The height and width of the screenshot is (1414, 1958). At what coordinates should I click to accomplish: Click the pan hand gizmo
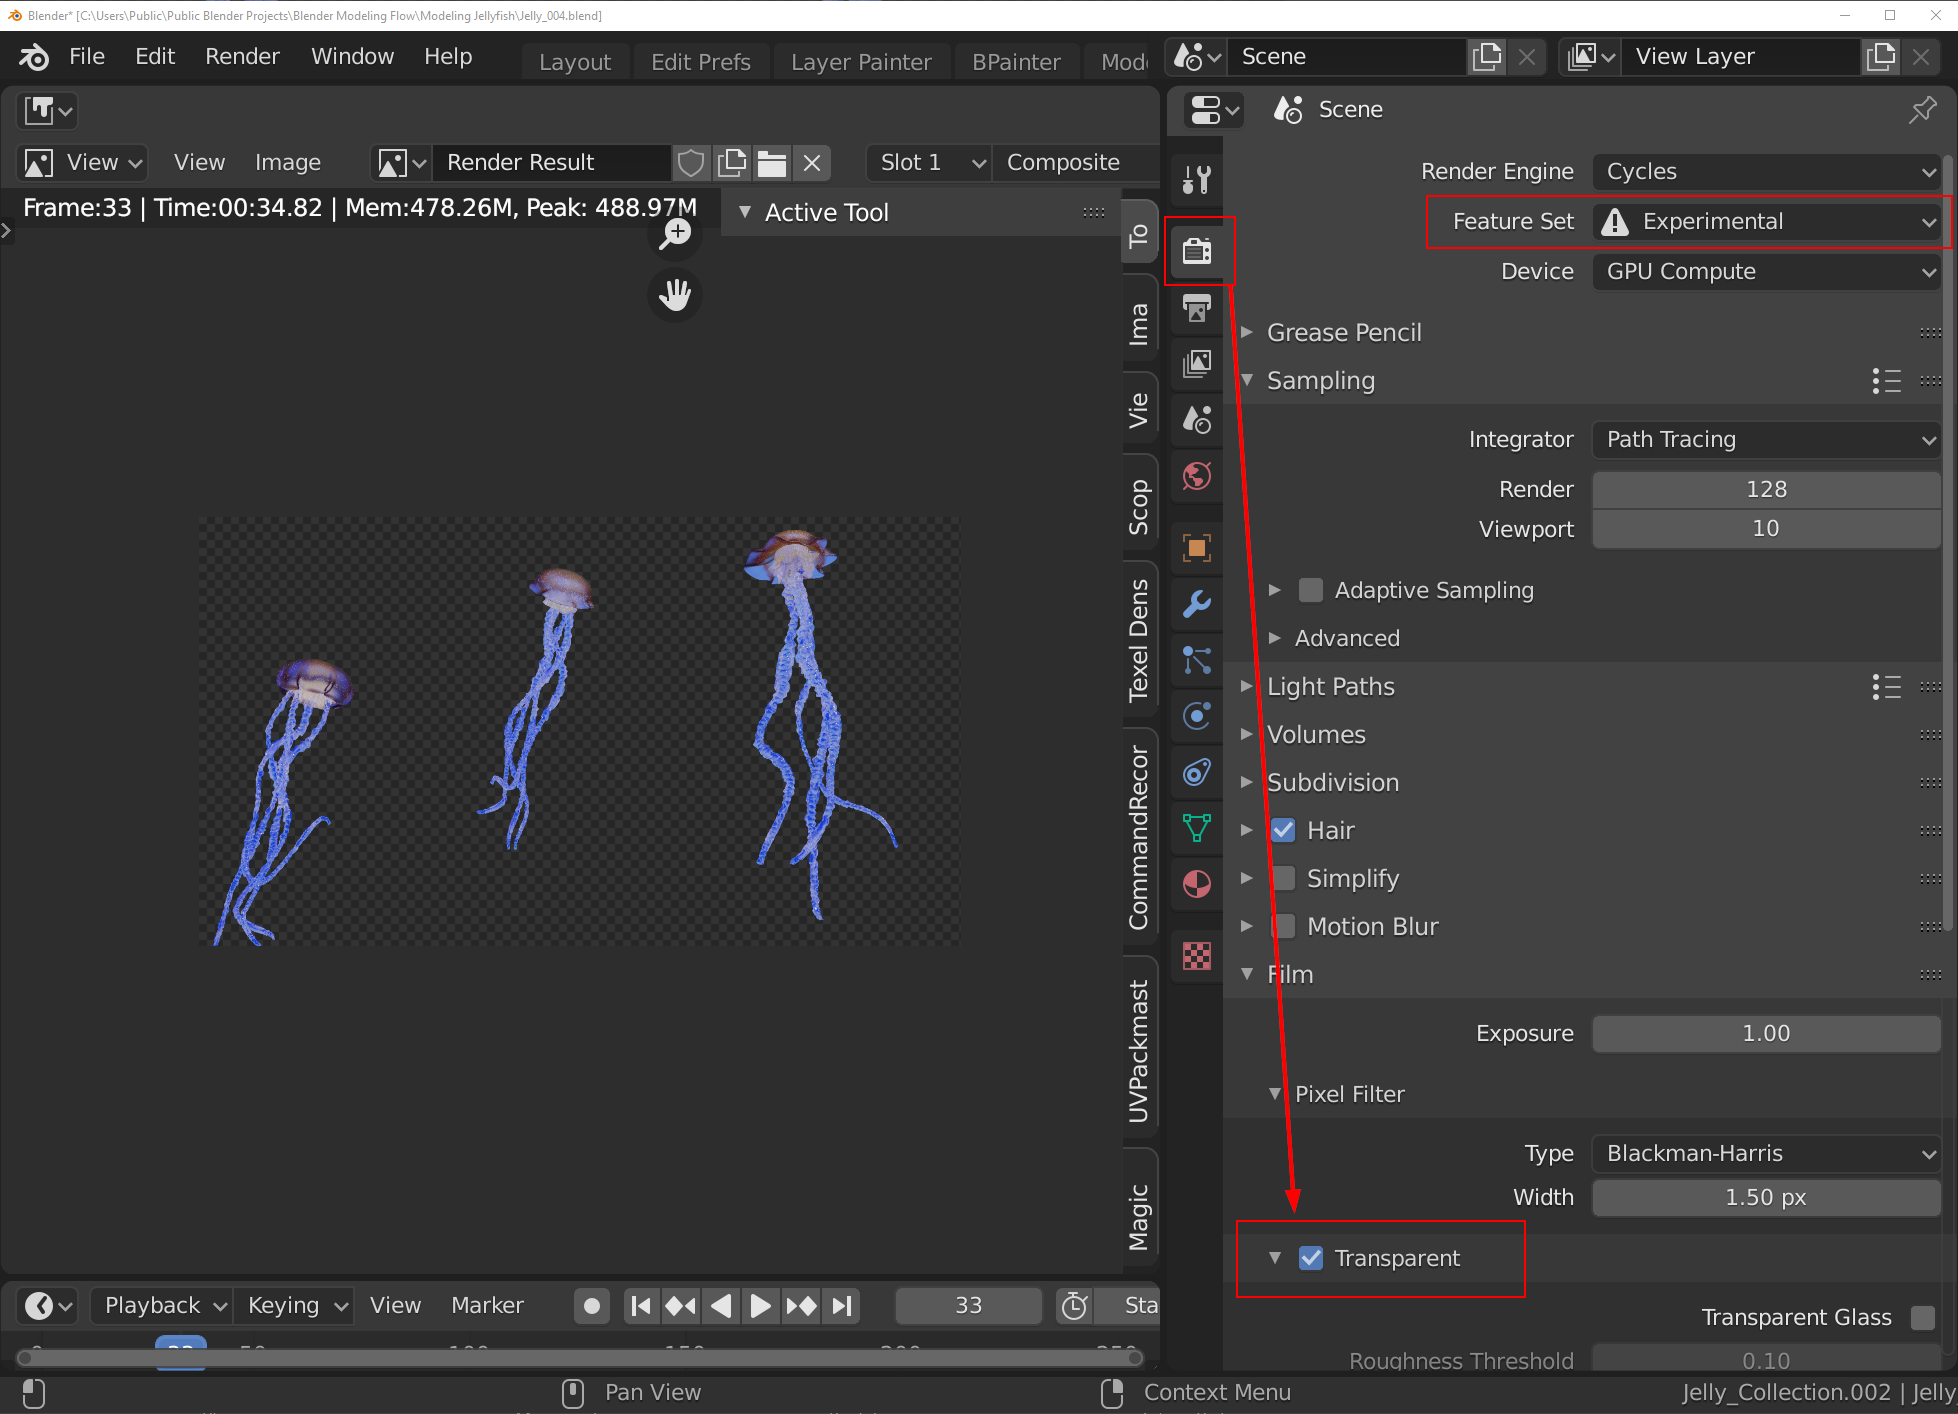point(676,295)
